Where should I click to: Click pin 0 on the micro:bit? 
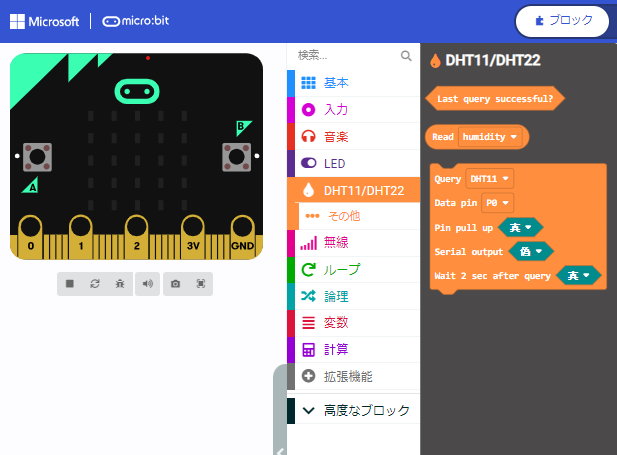(x=31, y=236)
